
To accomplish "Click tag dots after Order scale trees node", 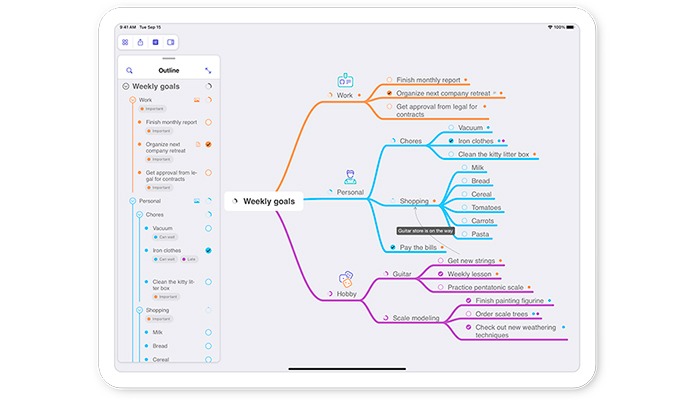I will (536, 314).
